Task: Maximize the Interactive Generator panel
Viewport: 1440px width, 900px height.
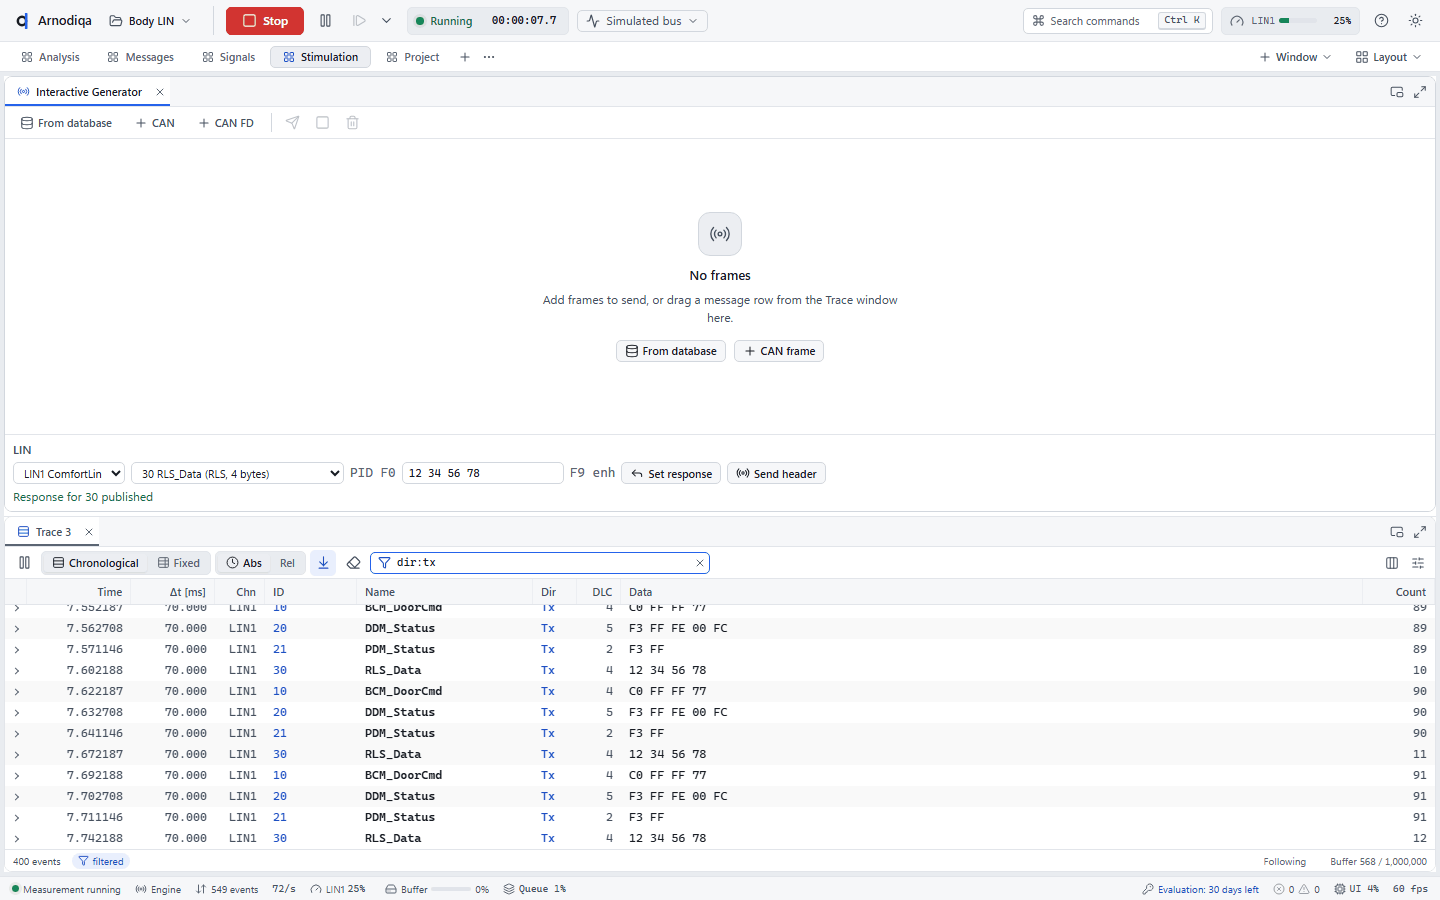Action: [1420, 92]
